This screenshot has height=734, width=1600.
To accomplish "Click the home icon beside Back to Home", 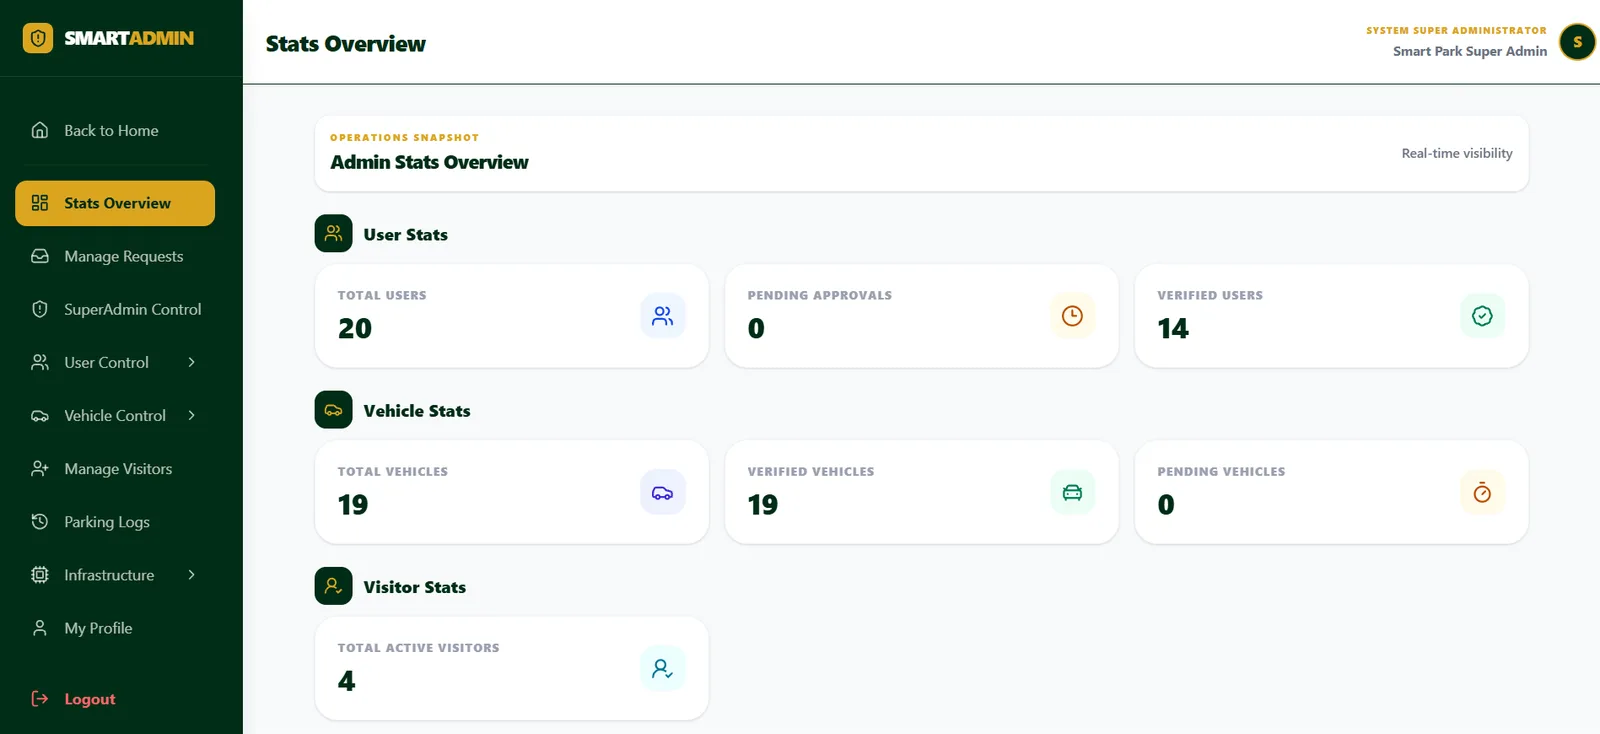I will tap(40, 130).
